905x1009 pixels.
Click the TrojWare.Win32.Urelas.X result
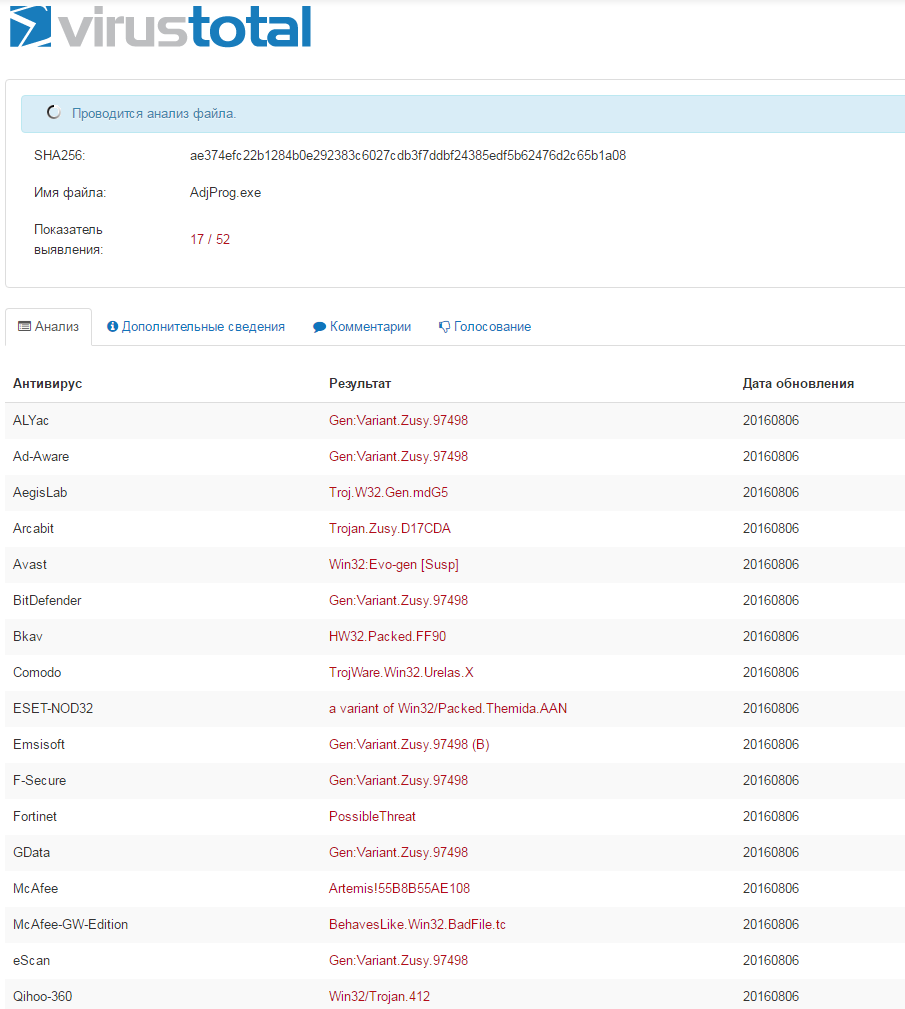pyautogui.click(x=402, y=672)
